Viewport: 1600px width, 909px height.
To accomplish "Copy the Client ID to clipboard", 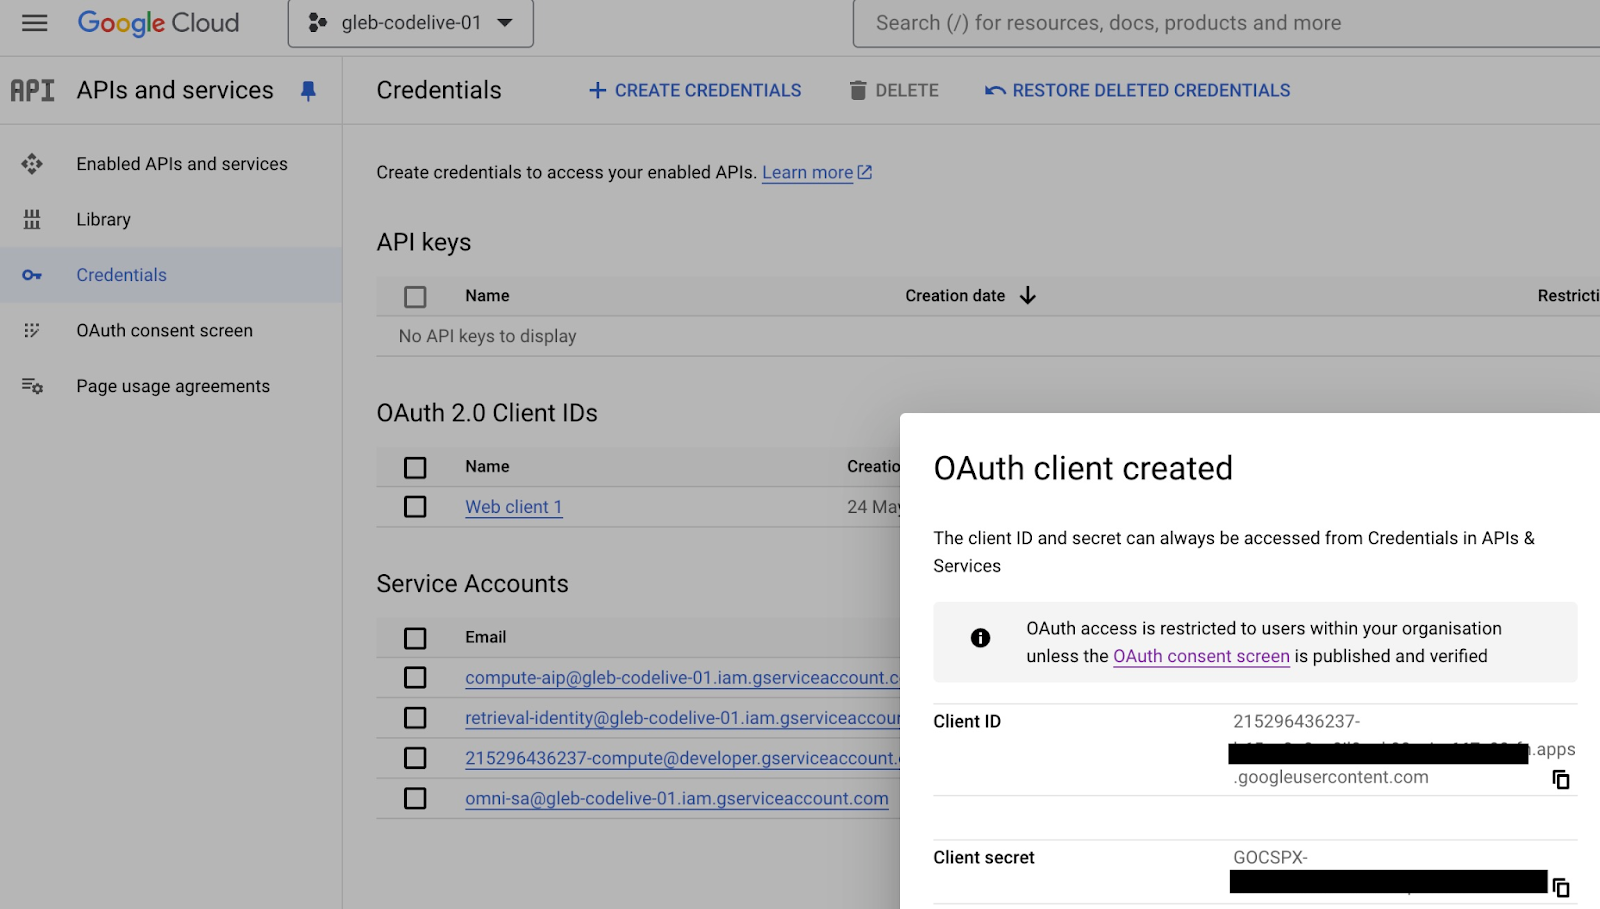I will 1560,779.
